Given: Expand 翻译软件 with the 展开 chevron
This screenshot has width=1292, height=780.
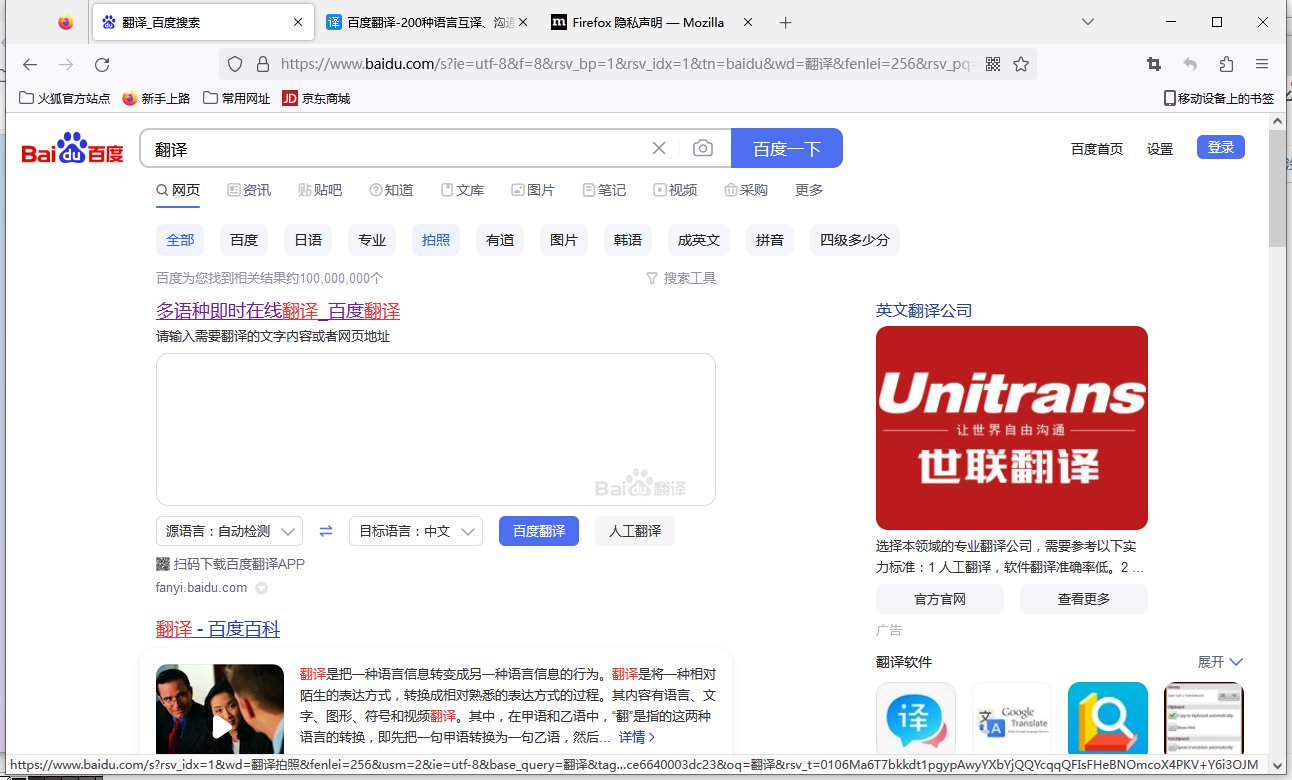Looking at the screenshot, I should tap(1221, 662).
